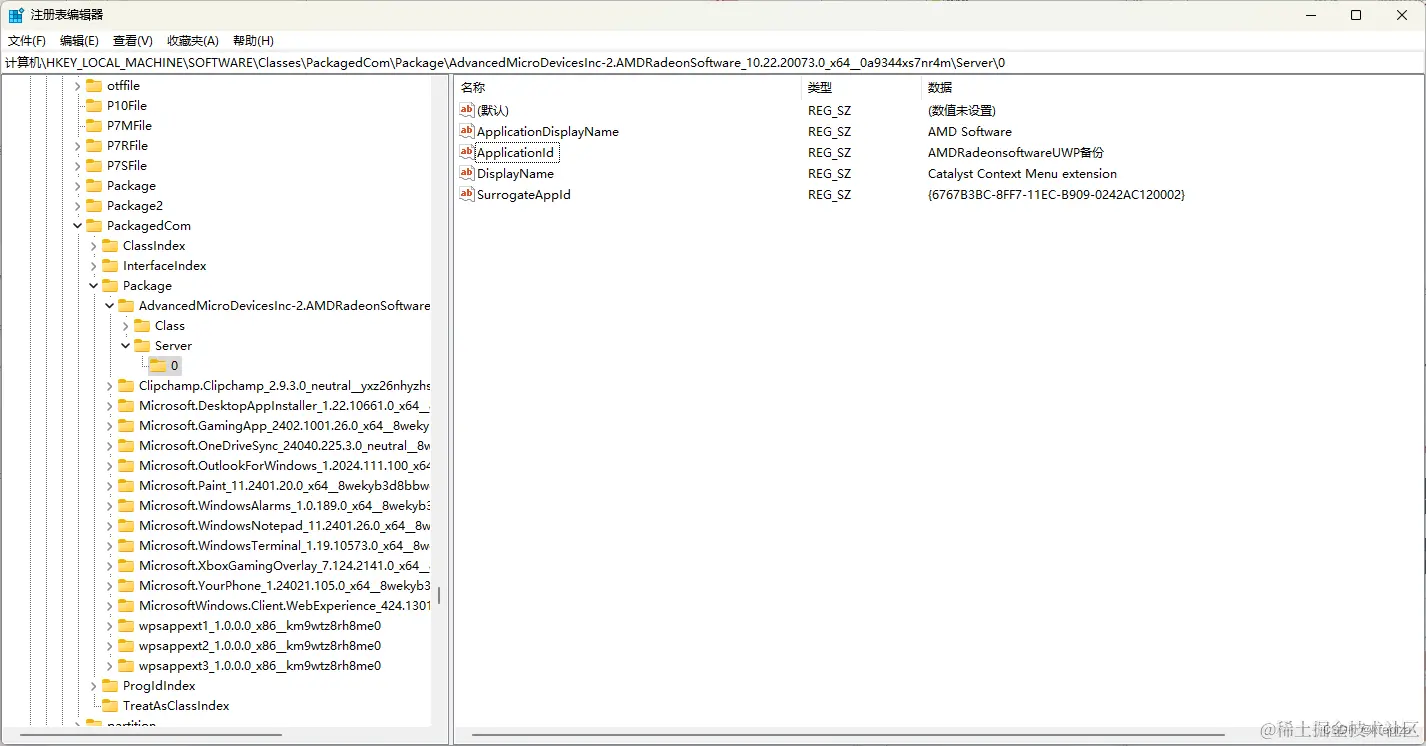Screen dimensions: 1426x746
Task: Collapse the PackagedCom tree node
Action: (78, 226)
